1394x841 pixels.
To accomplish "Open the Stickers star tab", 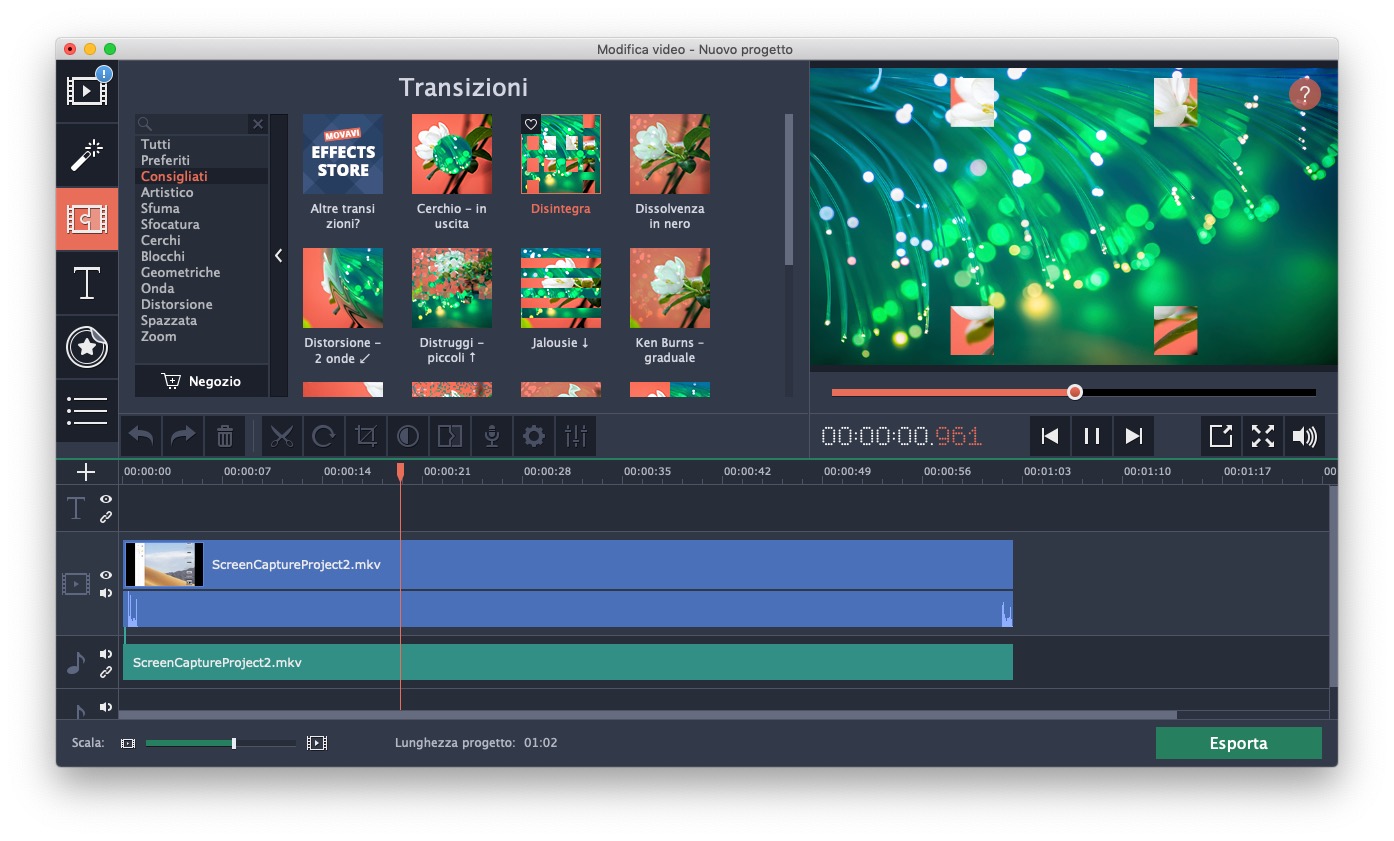I will coord(87,347).
